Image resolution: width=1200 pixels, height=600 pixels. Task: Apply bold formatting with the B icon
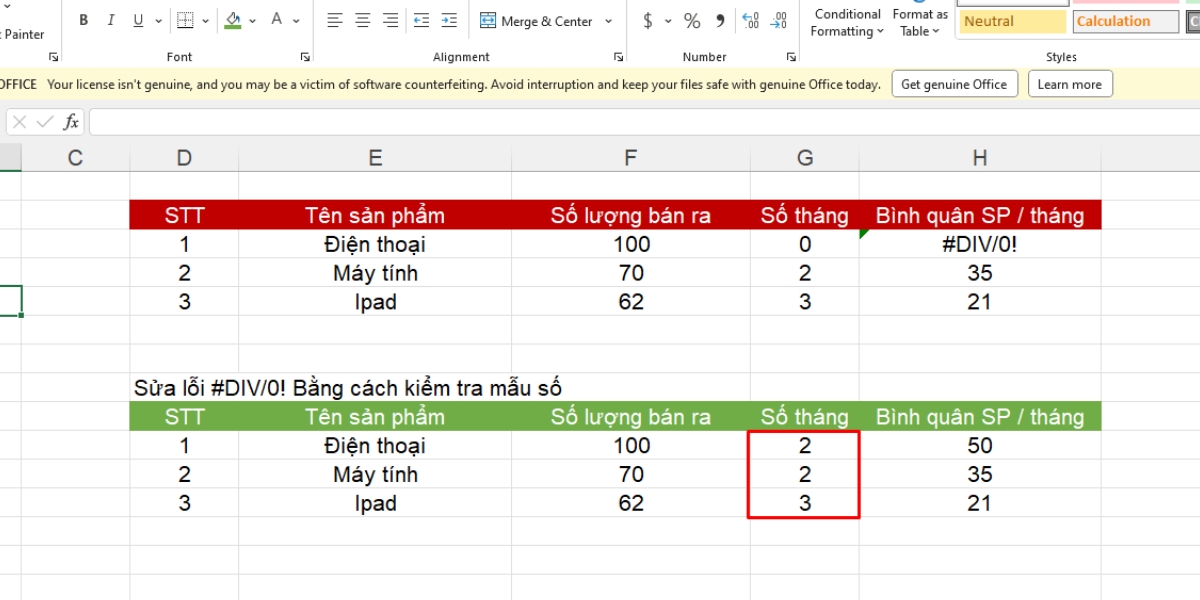click(84, 19)
